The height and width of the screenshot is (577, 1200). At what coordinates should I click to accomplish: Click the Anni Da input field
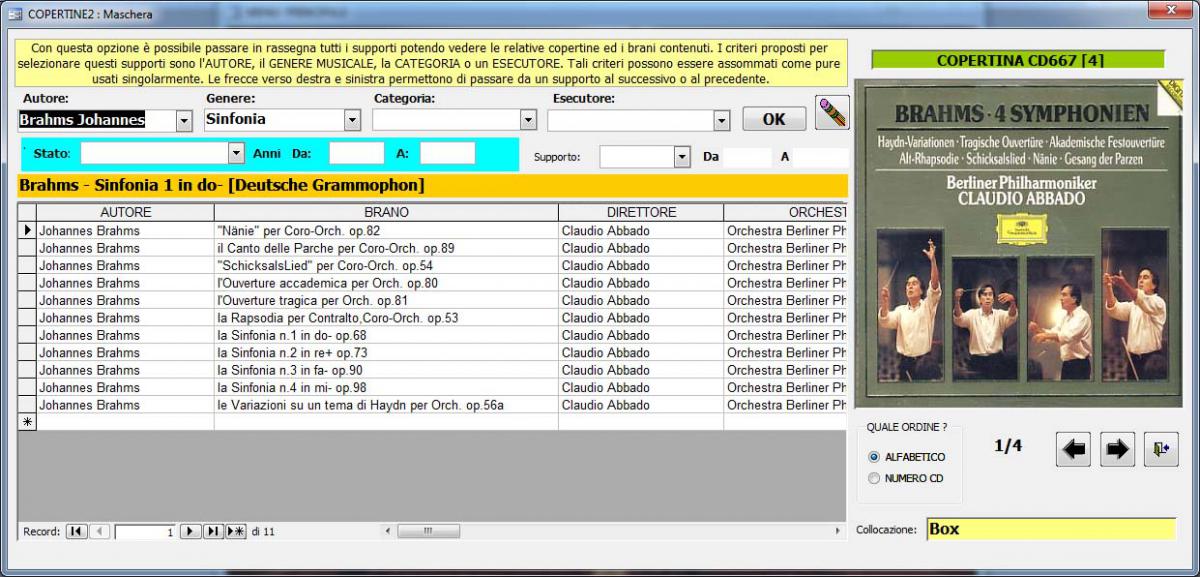356,154
